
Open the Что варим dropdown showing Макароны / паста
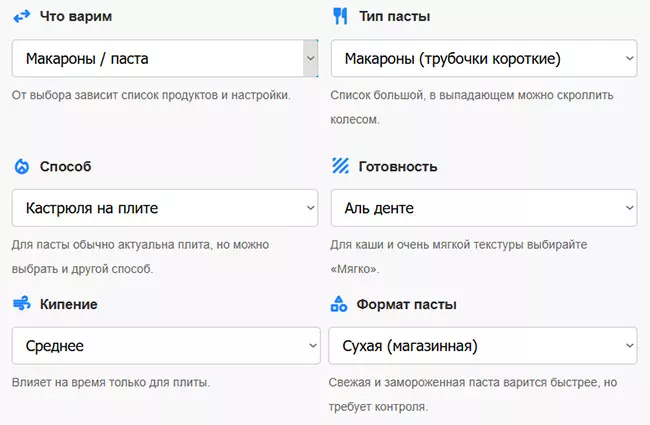pos(165,58)
